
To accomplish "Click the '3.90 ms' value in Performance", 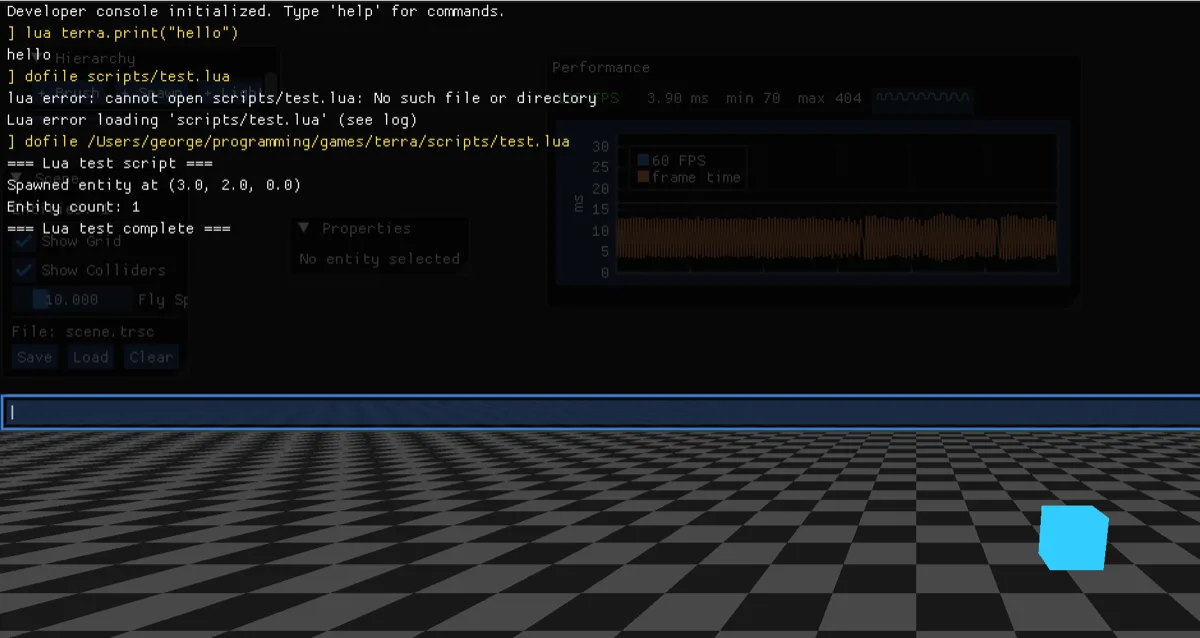I will click(678, 98).
